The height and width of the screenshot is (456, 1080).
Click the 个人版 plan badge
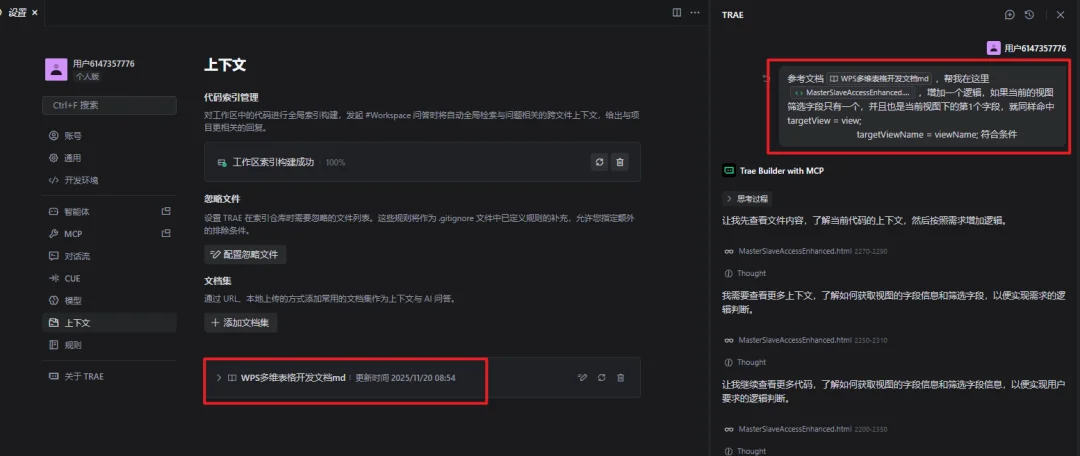pos(87,76)
